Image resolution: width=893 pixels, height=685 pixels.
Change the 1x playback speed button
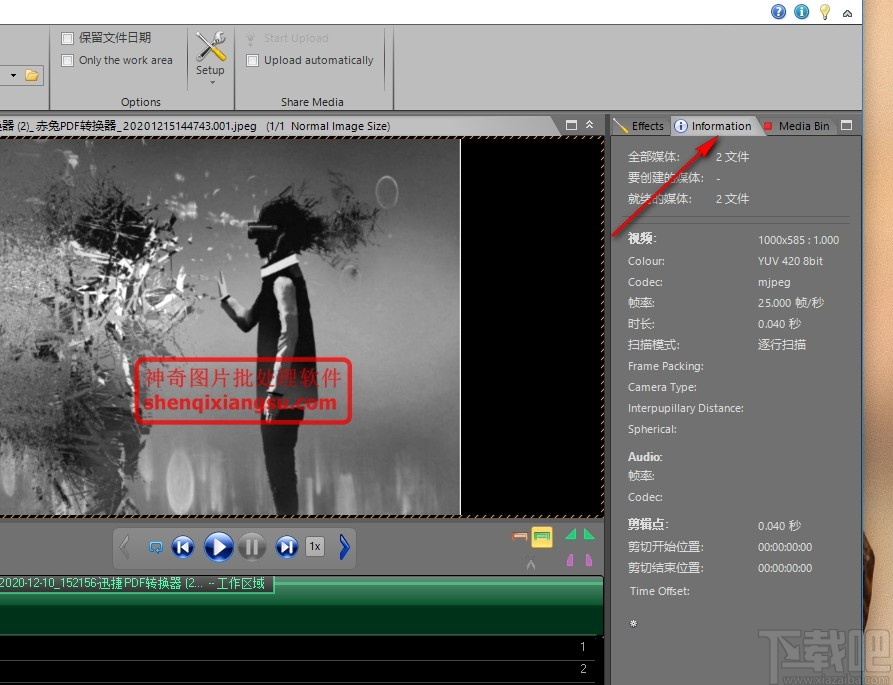(315, 547)
